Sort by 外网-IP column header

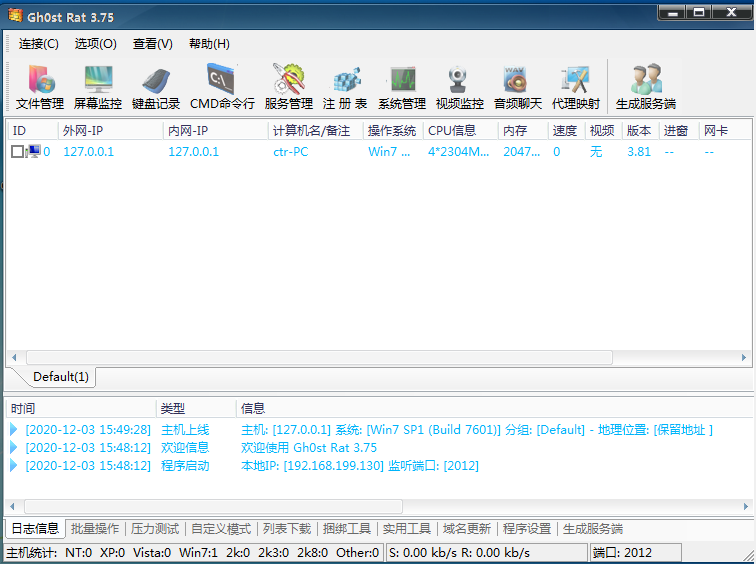[110, 131]
